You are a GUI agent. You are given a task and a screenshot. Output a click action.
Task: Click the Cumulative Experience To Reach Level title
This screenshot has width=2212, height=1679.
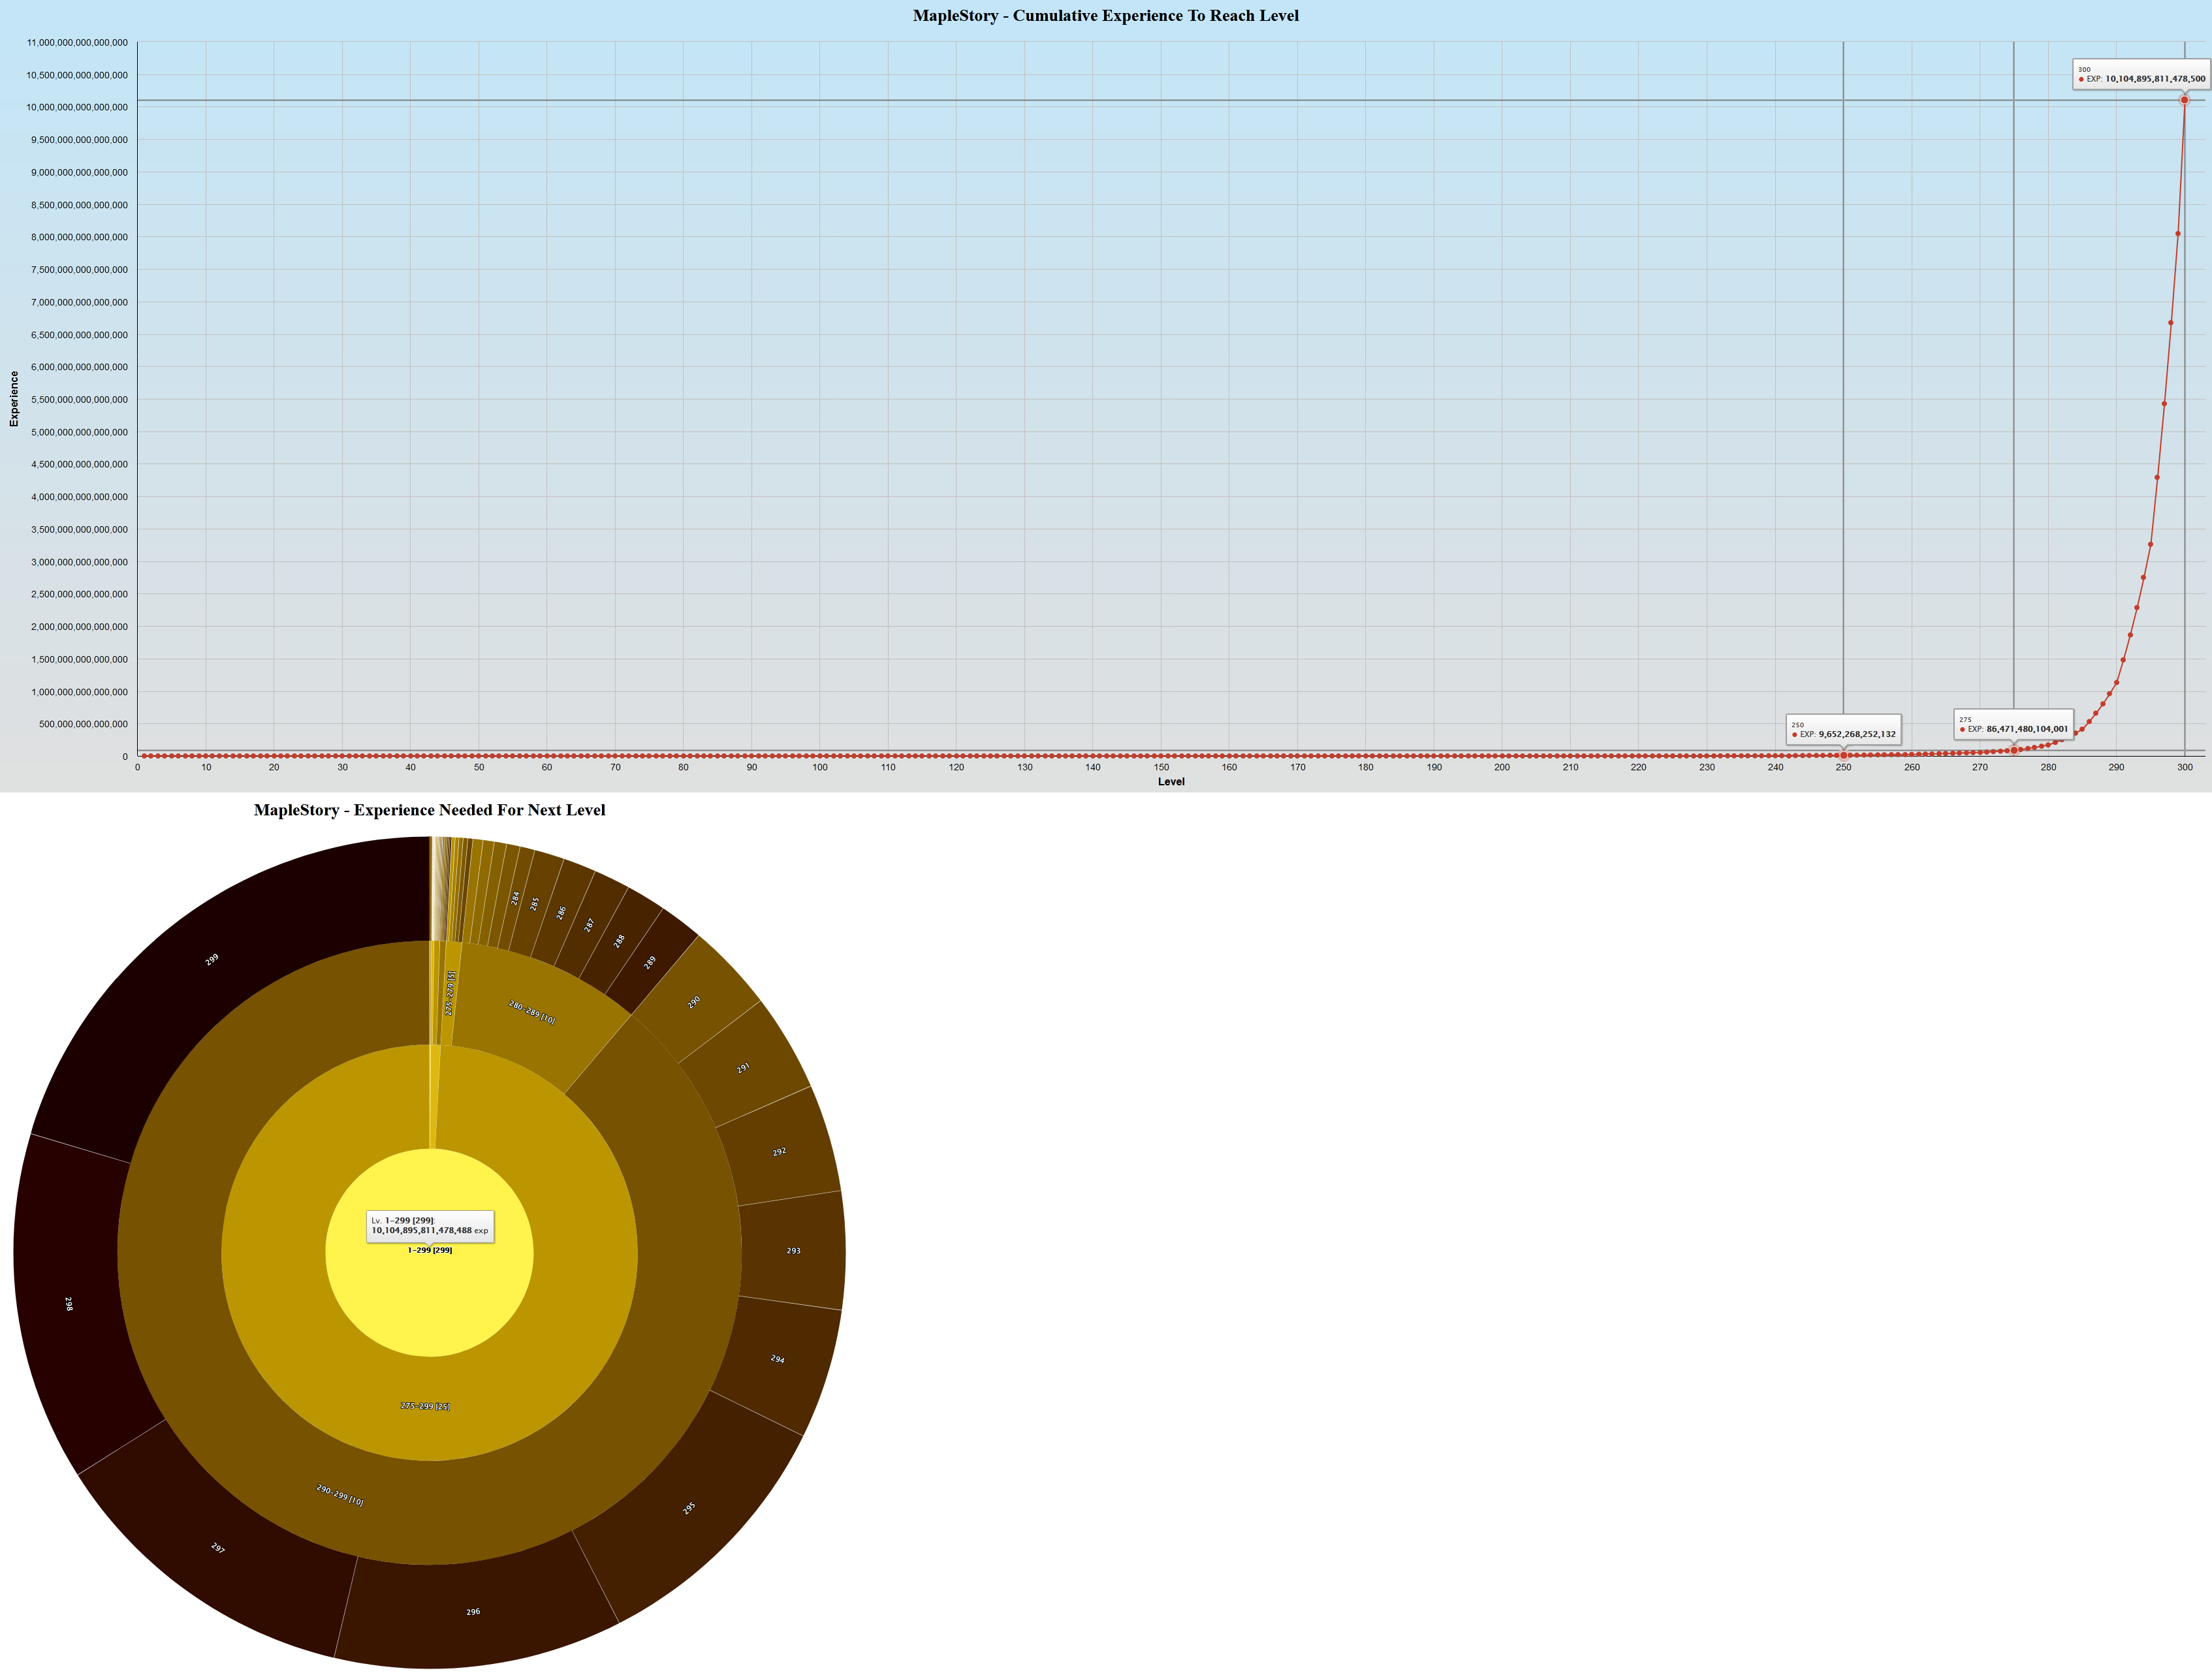pyautogui.click(x=1105, y=15)
